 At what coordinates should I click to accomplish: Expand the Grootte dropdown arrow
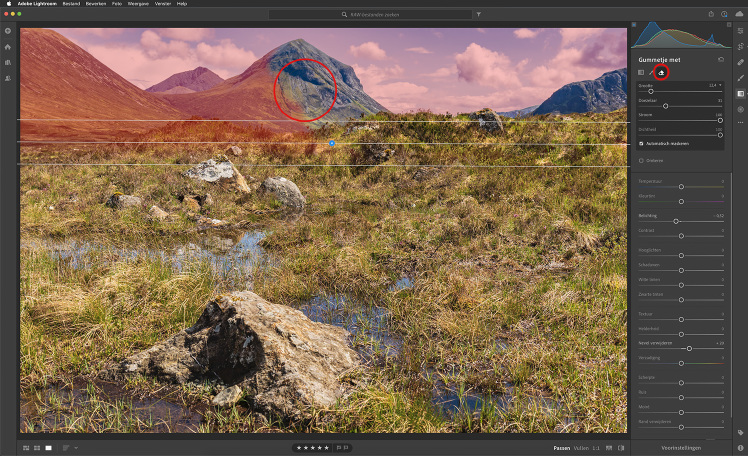pos(720,85)
